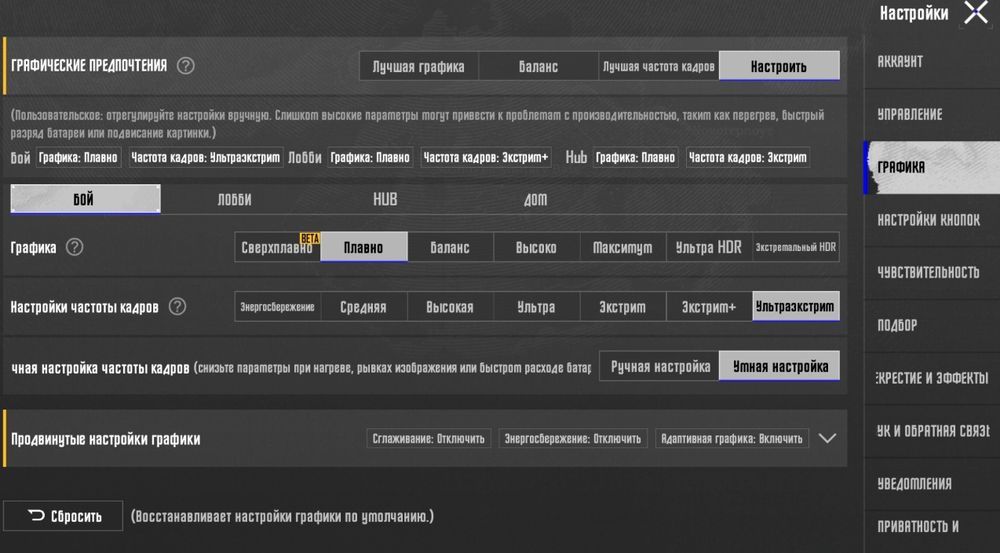Open Настройки кнопок section
Viewport: 1000px width, 553px height.
point(932,220)
